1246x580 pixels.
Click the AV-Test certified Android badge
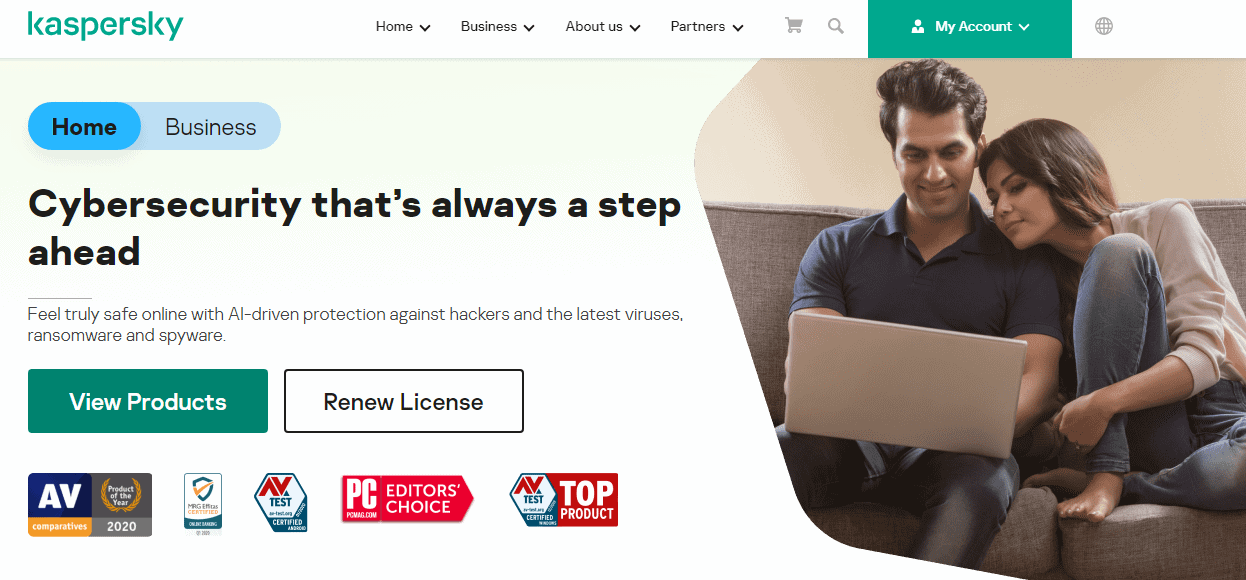tap(280, 503)
